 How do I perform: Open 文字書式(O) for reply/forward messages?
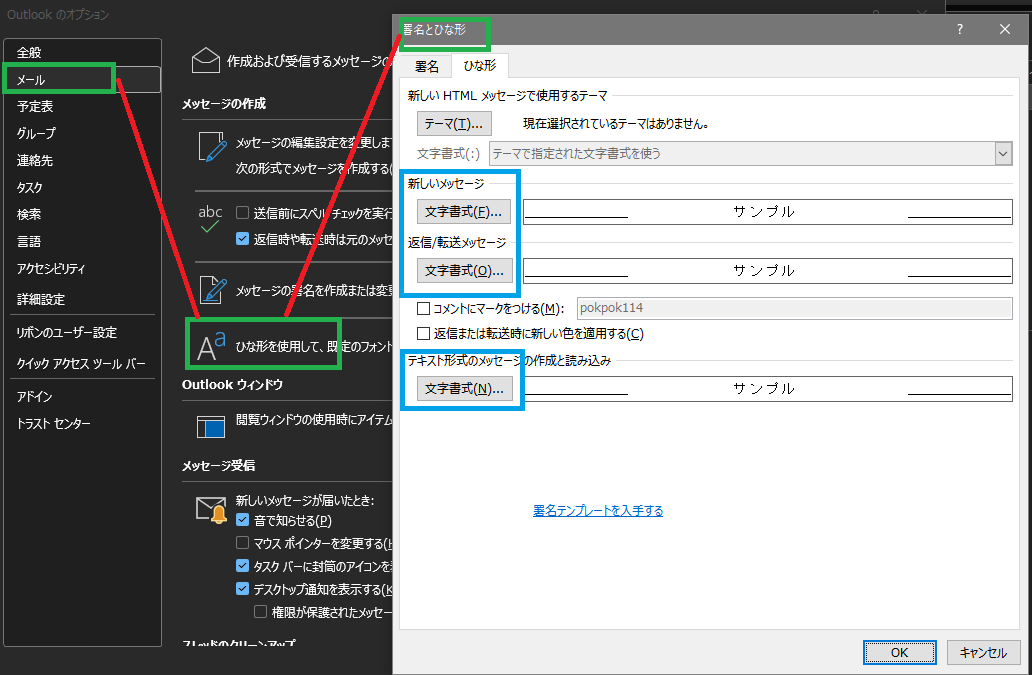[465, 270]
